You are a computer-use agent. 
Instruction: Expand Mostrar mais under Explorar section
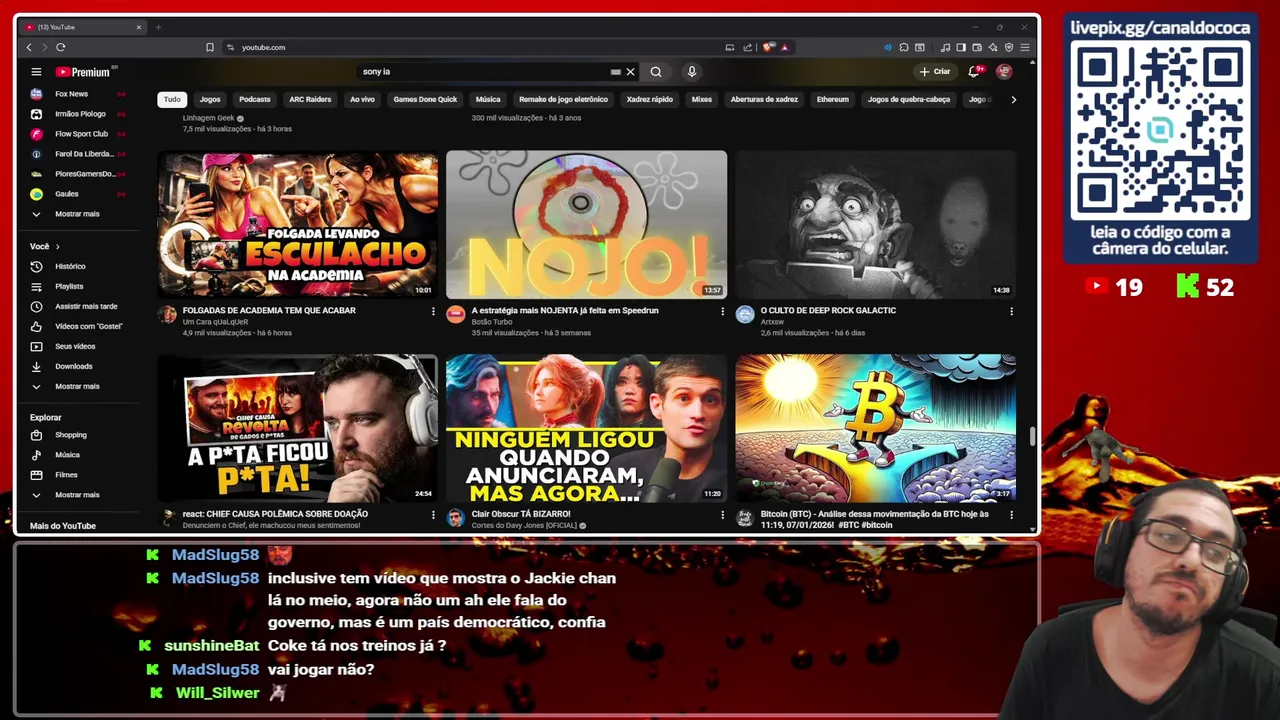click(77, 495)
